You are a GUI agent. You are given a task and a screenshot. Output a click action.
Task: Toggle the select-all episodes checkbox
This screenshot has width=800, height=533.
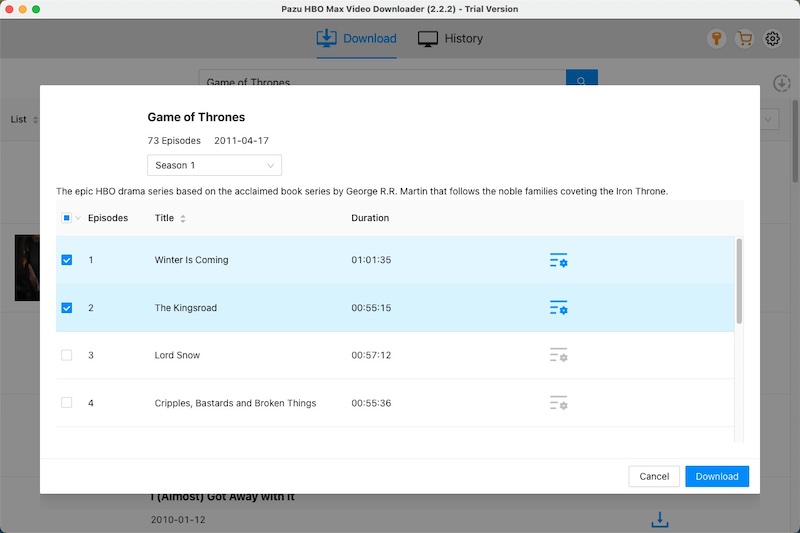pos(66,218)
